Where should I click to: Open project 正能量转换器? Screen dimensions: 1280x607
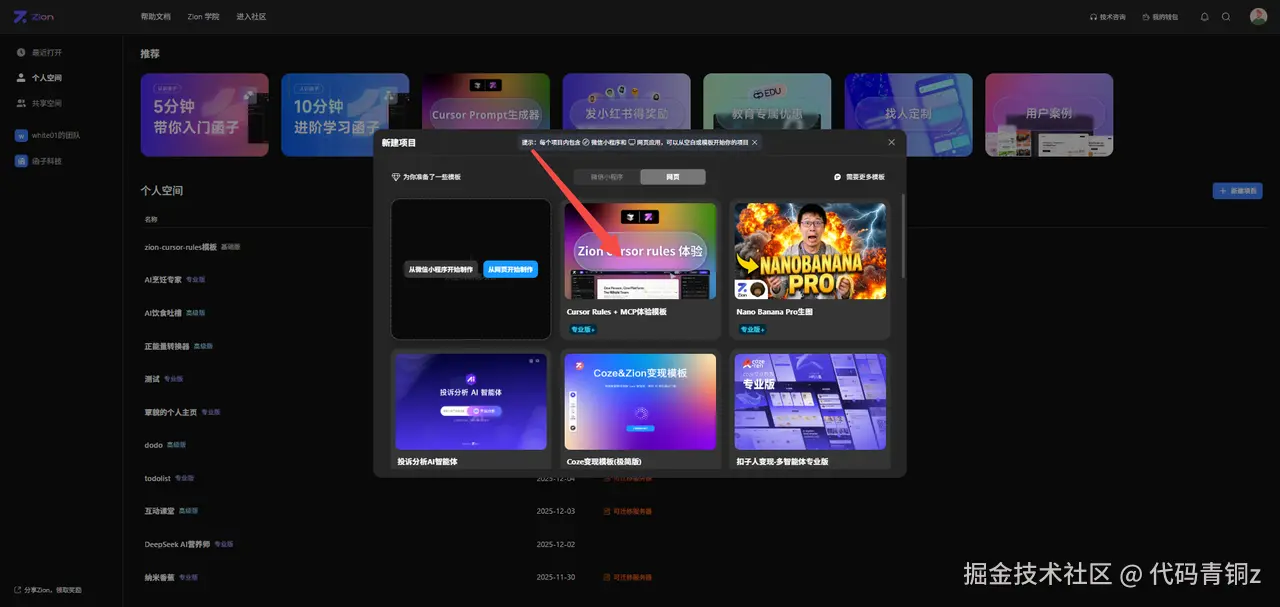click(167, 346)
